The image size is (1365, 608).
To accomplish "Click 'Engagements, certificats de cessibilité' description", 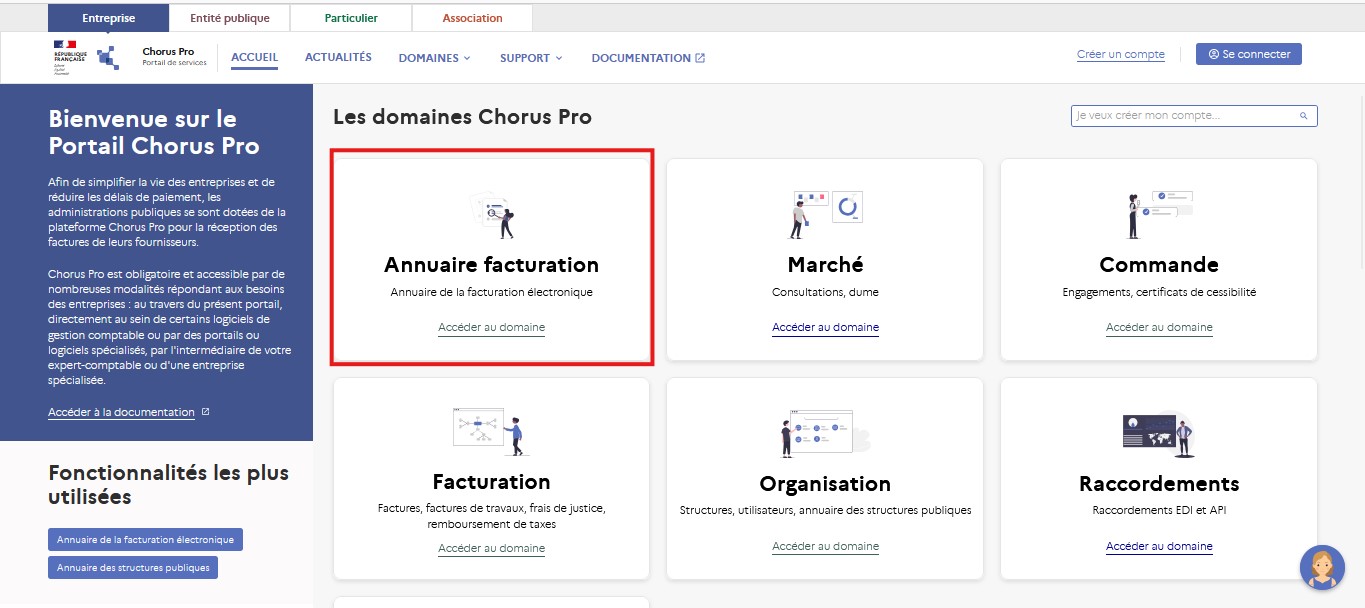I will 1159,293.
